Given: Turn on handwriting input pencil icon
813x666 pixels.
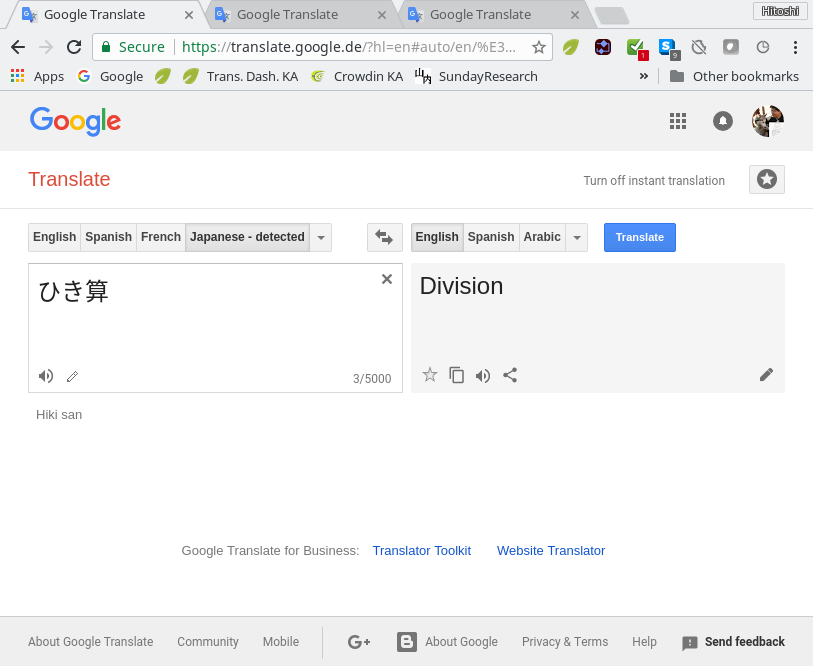Looking at the screenshot, I should click(x=73, y=376).
